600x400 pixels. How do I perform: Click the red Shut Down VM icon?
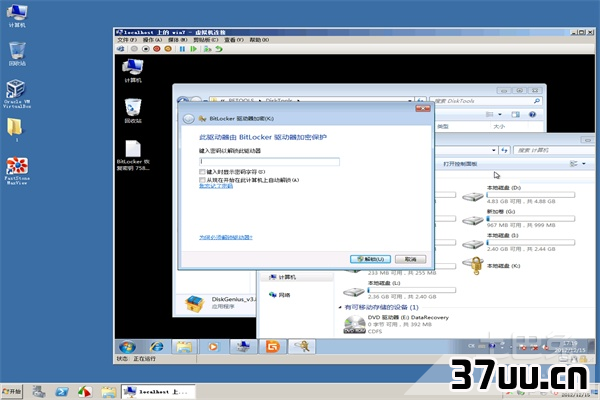point(157,49)
